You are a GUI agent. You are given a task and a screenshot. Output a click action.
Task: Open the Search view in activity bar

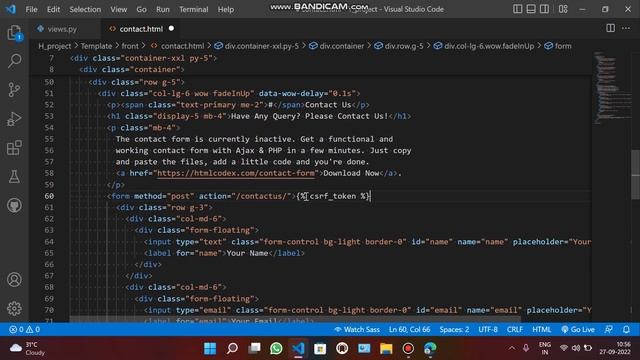click(14, 61)
